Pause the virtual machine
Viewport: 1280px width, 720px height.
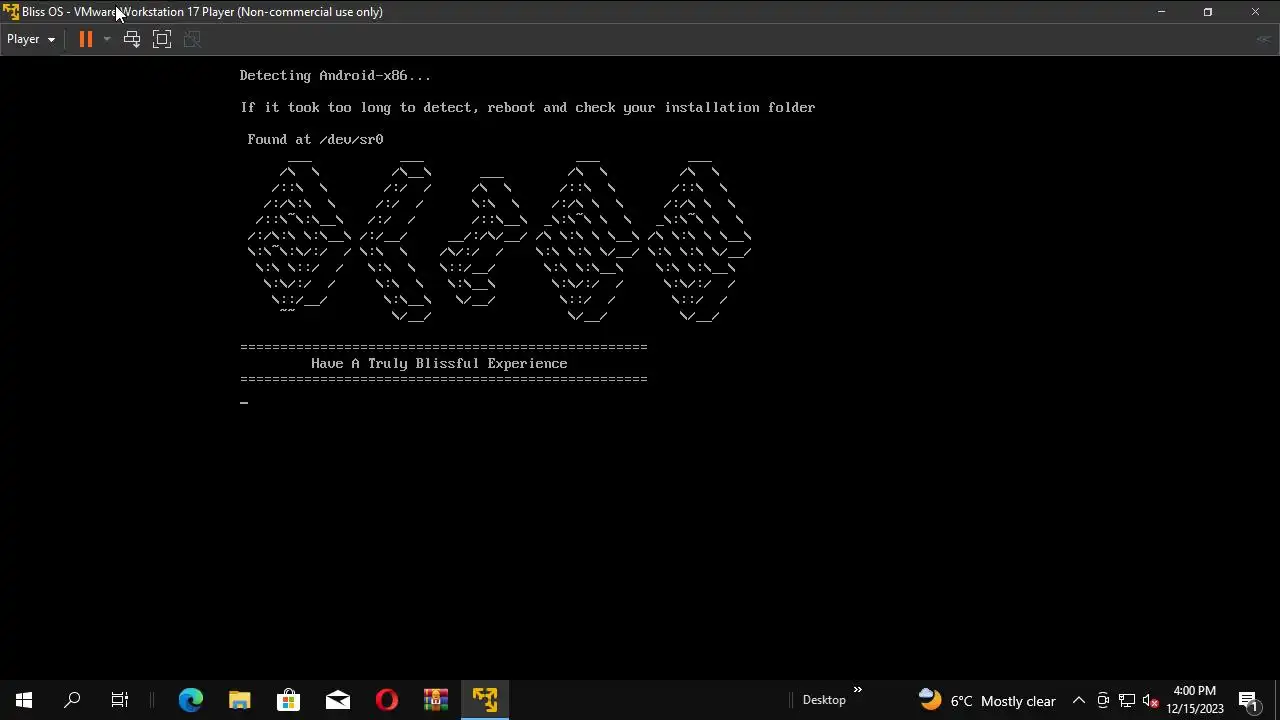[x=85, y=39]
